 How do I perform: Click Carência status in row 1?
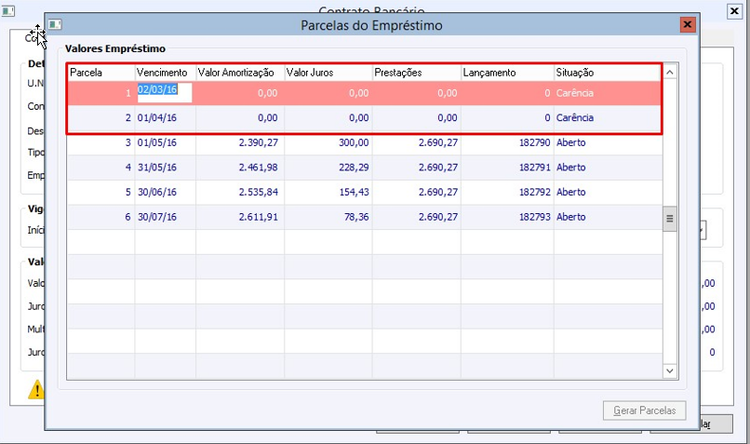coord(574,93)
